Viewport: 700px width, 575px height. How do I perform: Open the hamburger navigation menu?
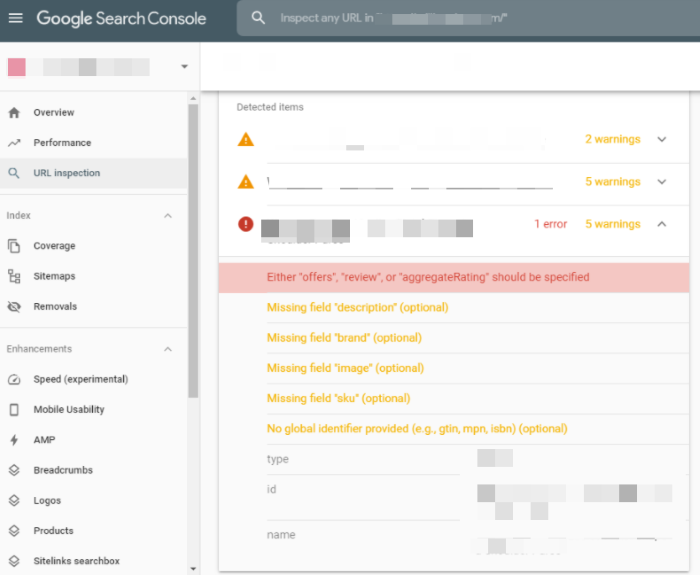(x=16, y=18)
